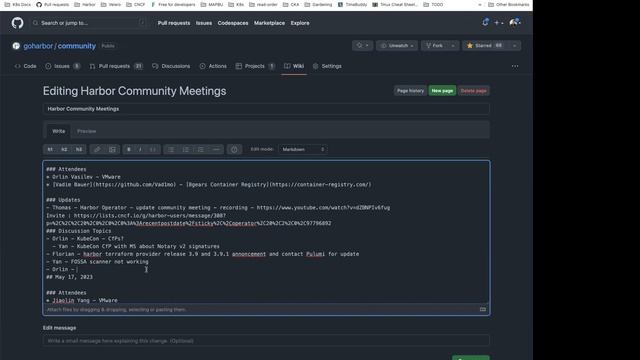Open the Gardening bookmark folder
This screenshot has height=360, width=640.
tap(318, 4)
